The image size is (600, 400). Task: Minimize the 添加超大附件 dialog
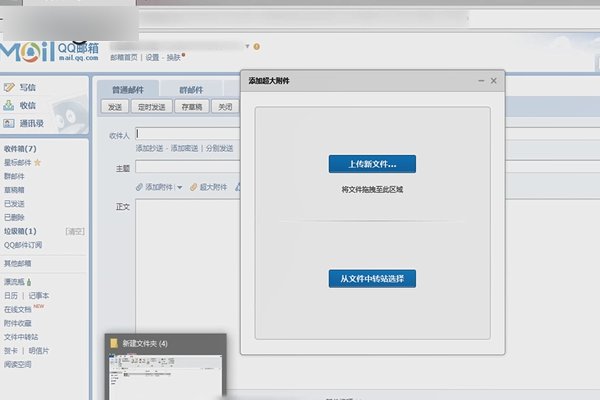click(481, 81)
